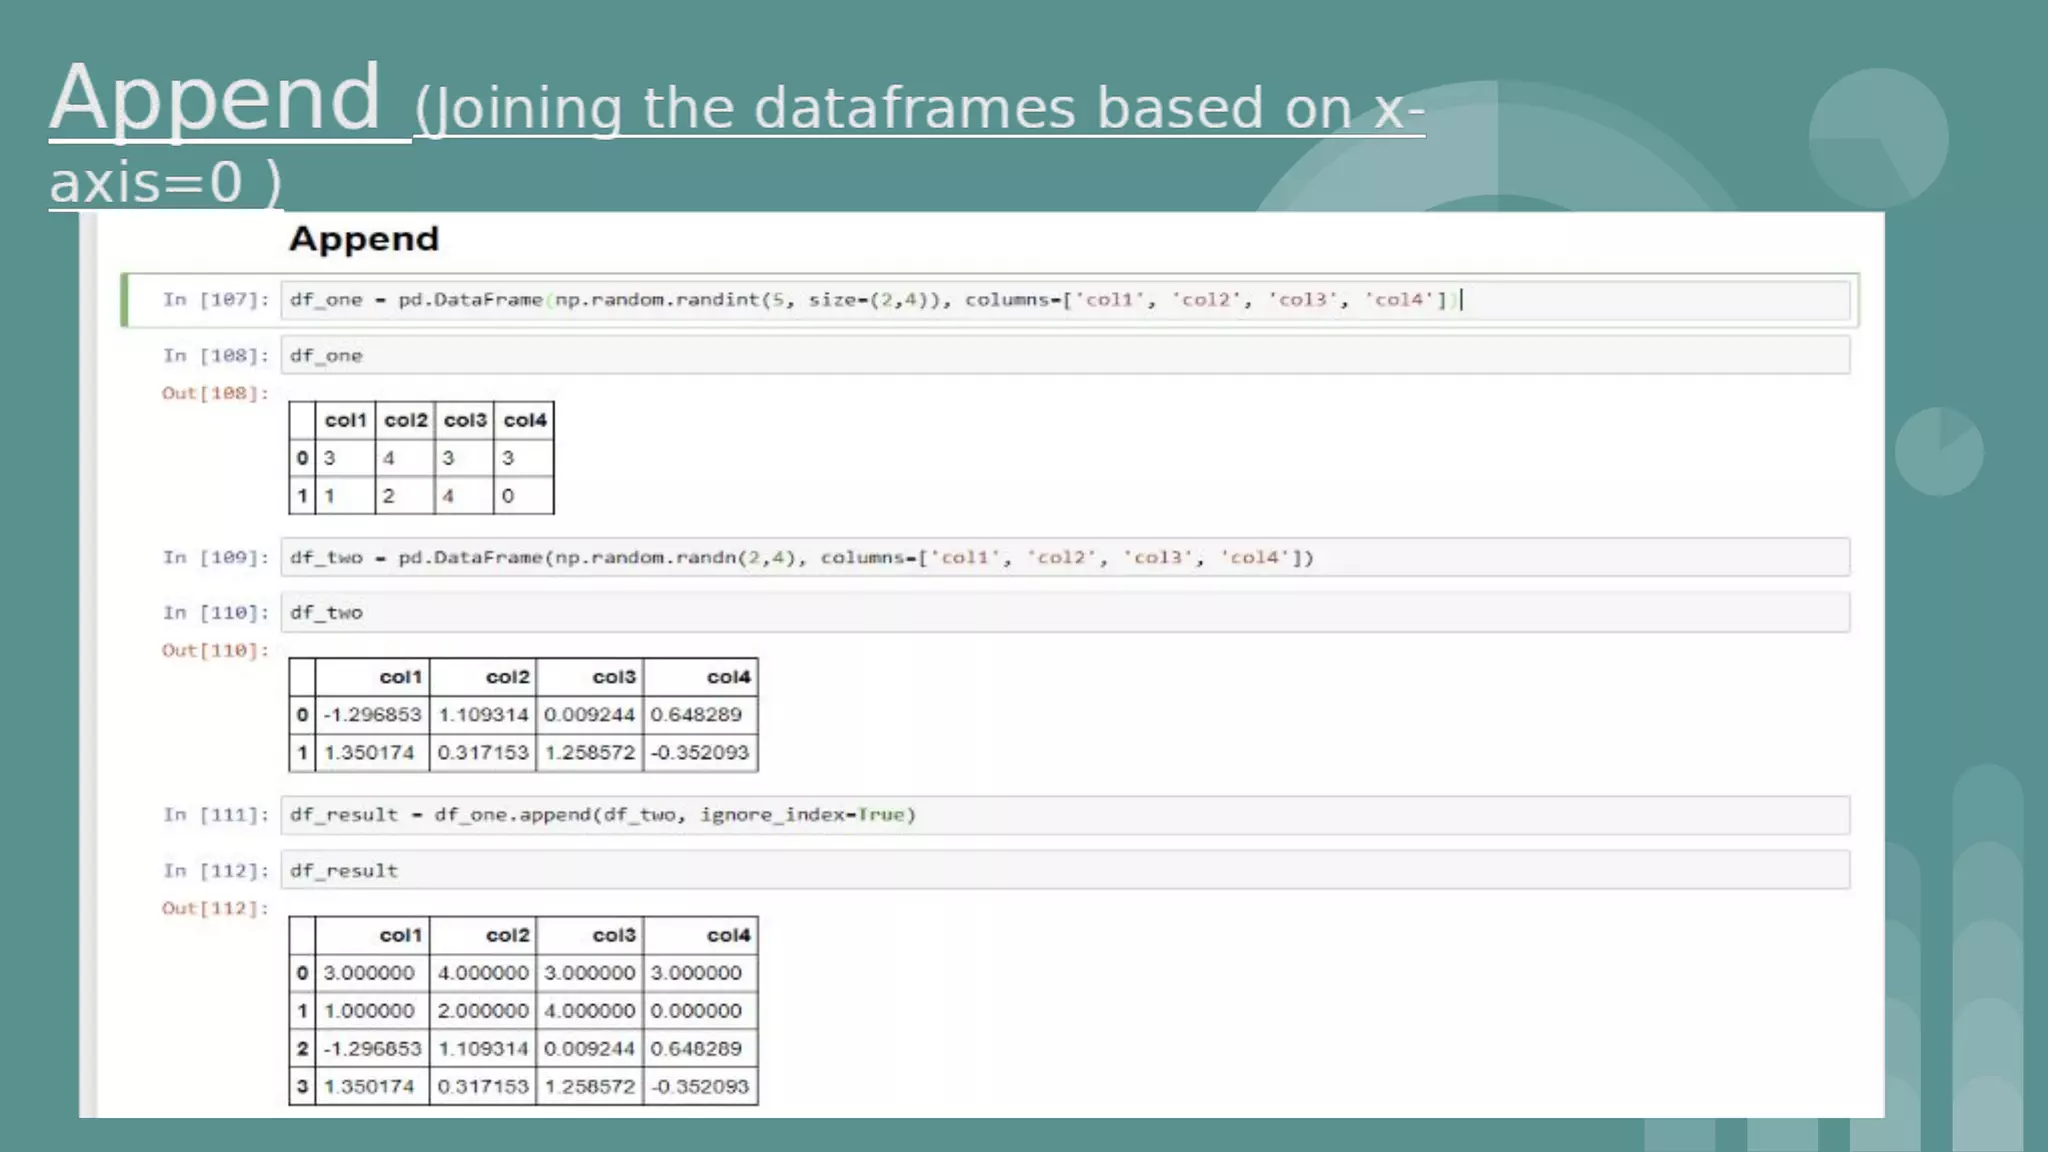
Task: Click the Out[112] output label
Action: pyautogui.click(x=215, y=909)
